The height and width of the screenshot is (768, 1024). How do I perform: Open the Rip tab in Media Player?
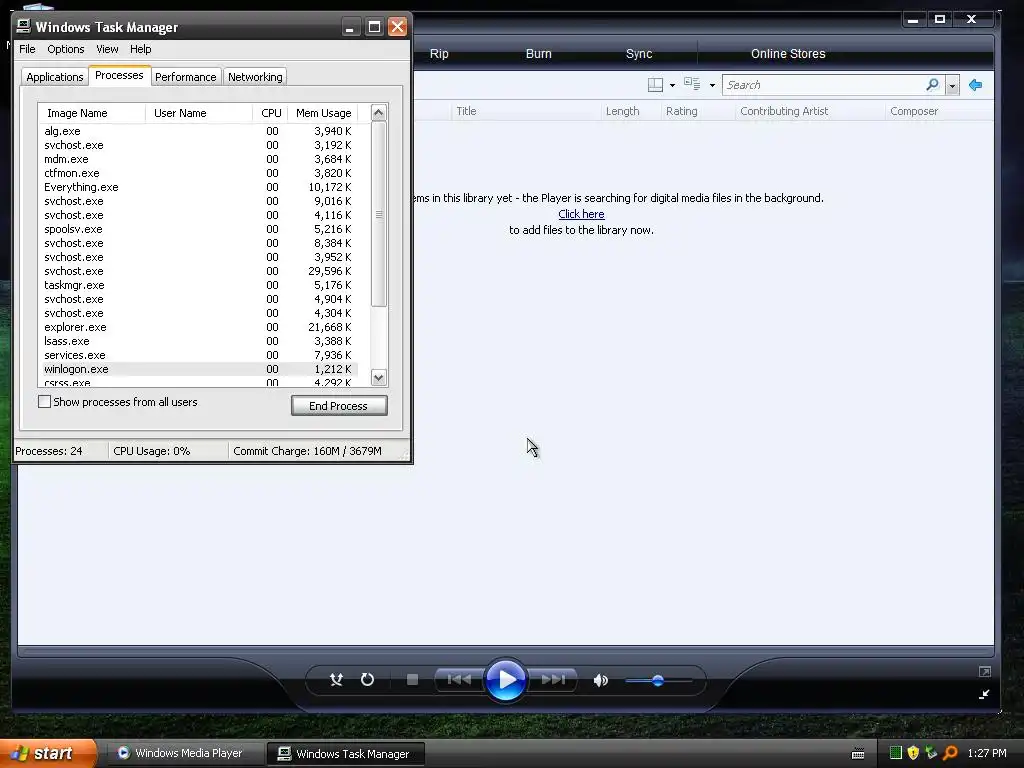point(439,54)
